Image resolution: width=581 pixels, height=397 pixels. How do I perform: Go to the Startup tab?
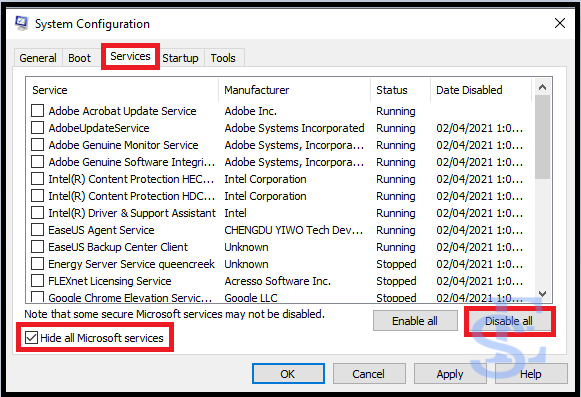180,58
